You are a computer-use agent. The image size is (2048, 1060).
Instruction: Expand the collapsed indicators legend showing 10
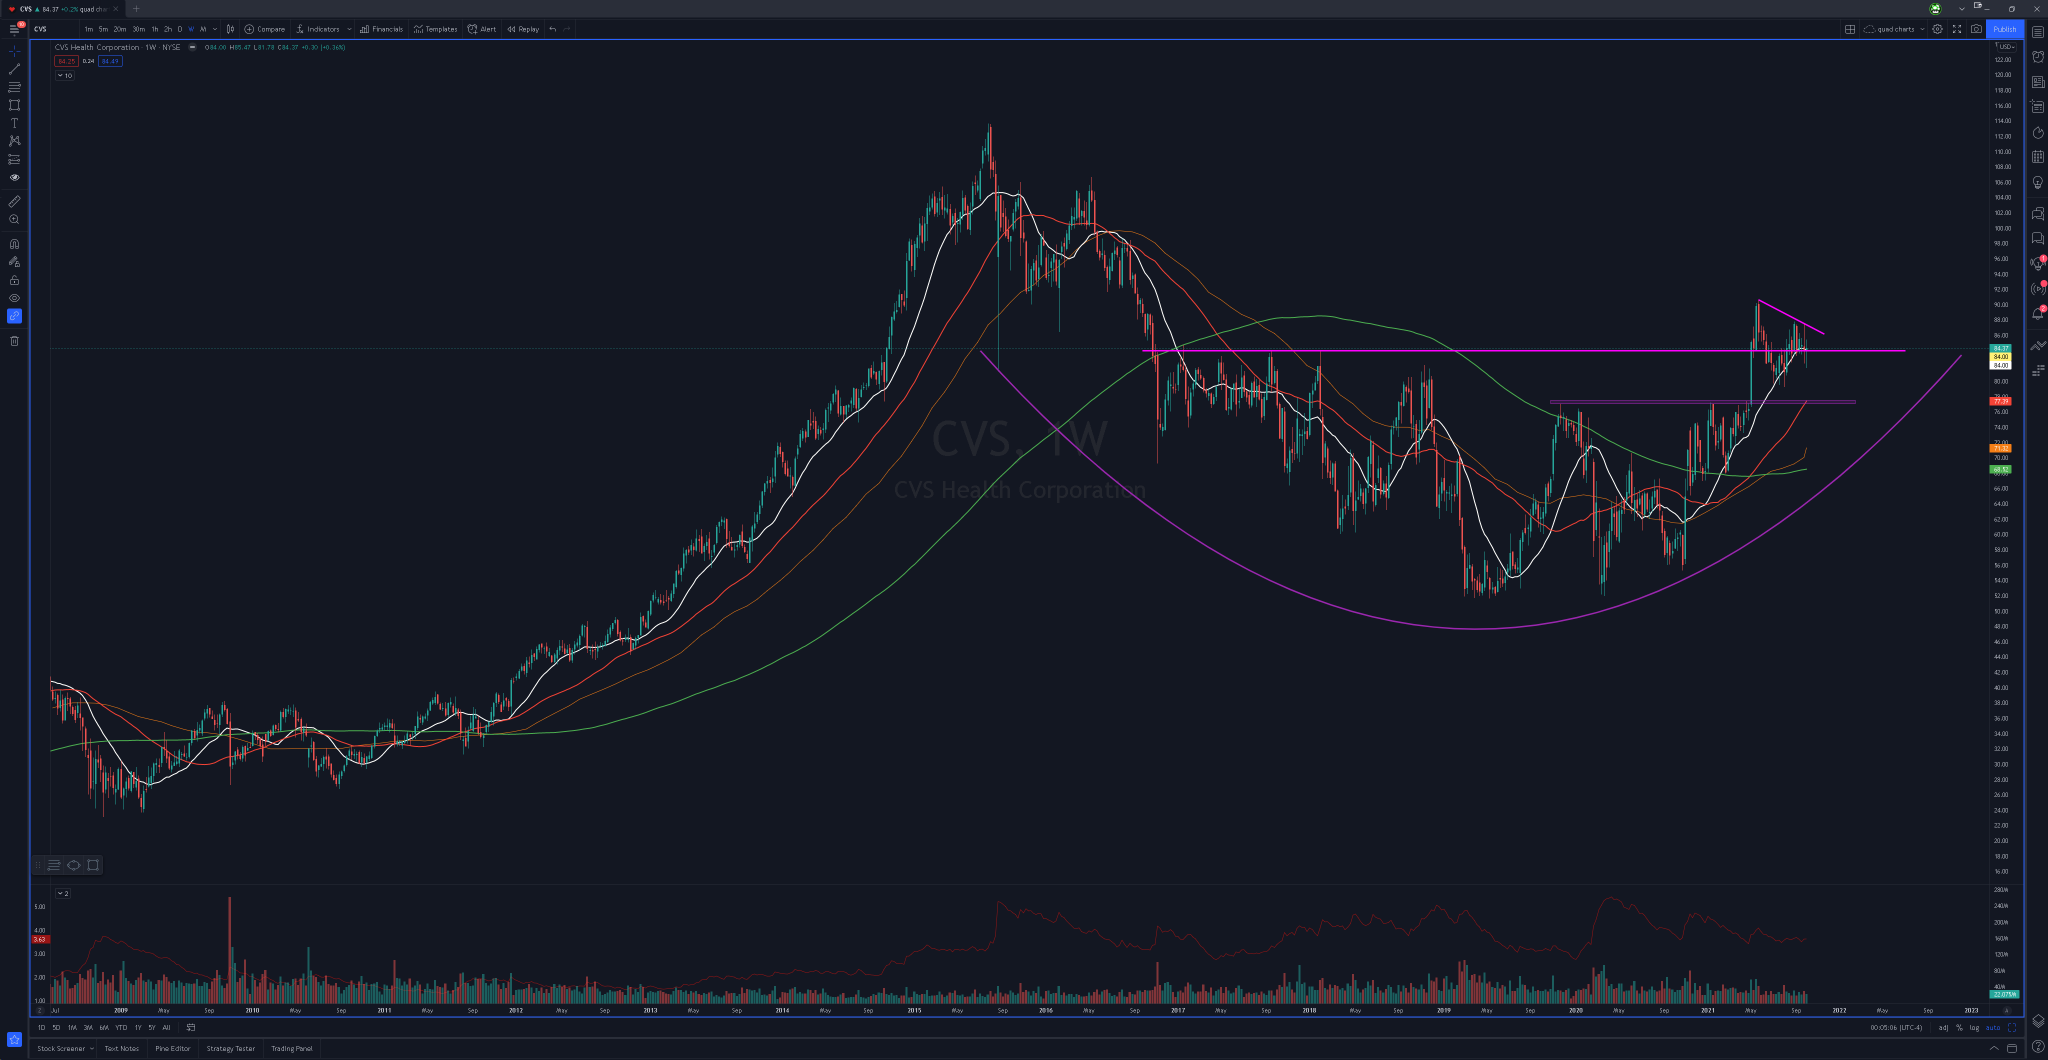[65, 75]
